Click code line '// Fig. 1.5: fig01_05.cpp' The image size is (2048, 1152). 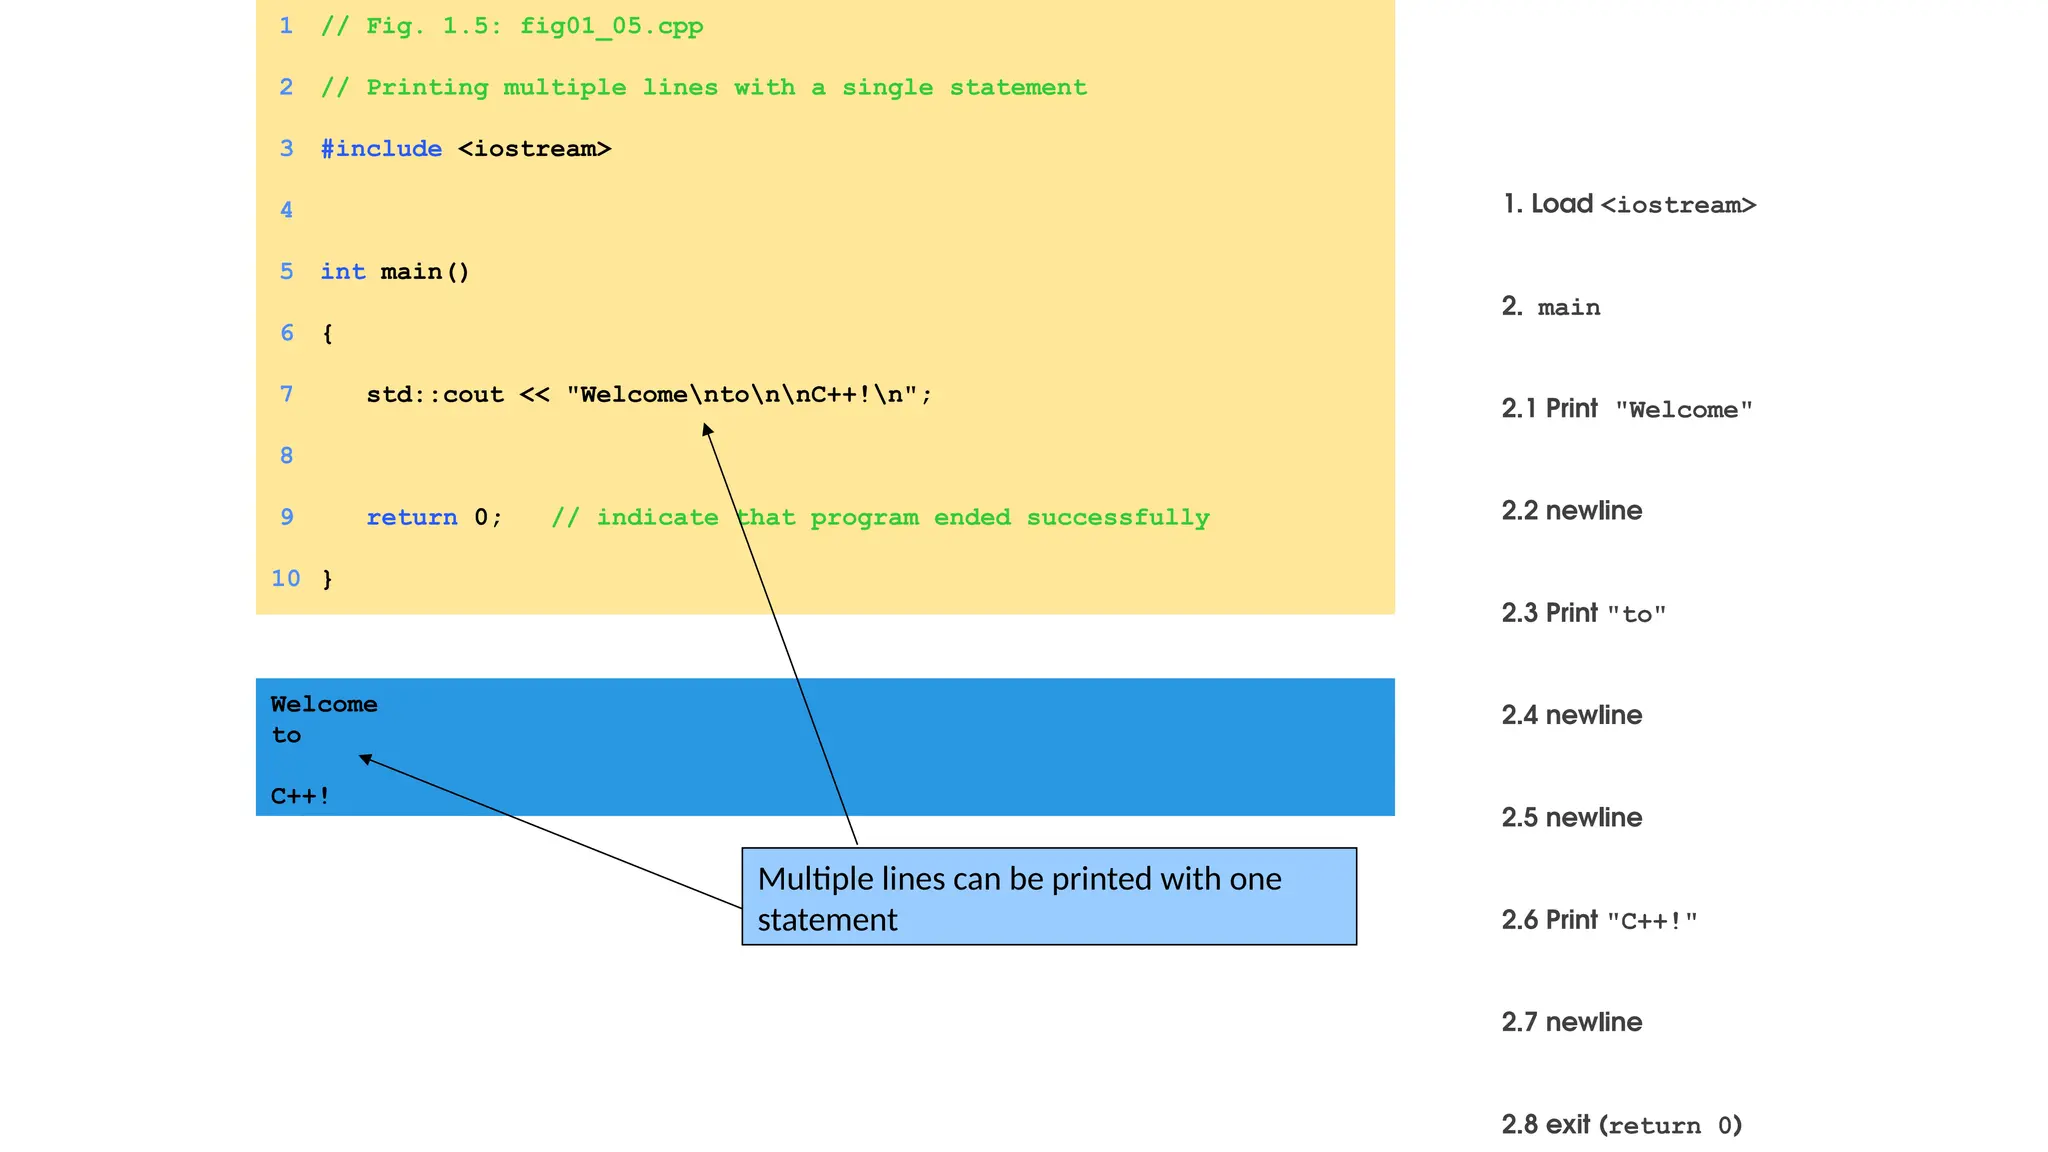tap(512, 26)
